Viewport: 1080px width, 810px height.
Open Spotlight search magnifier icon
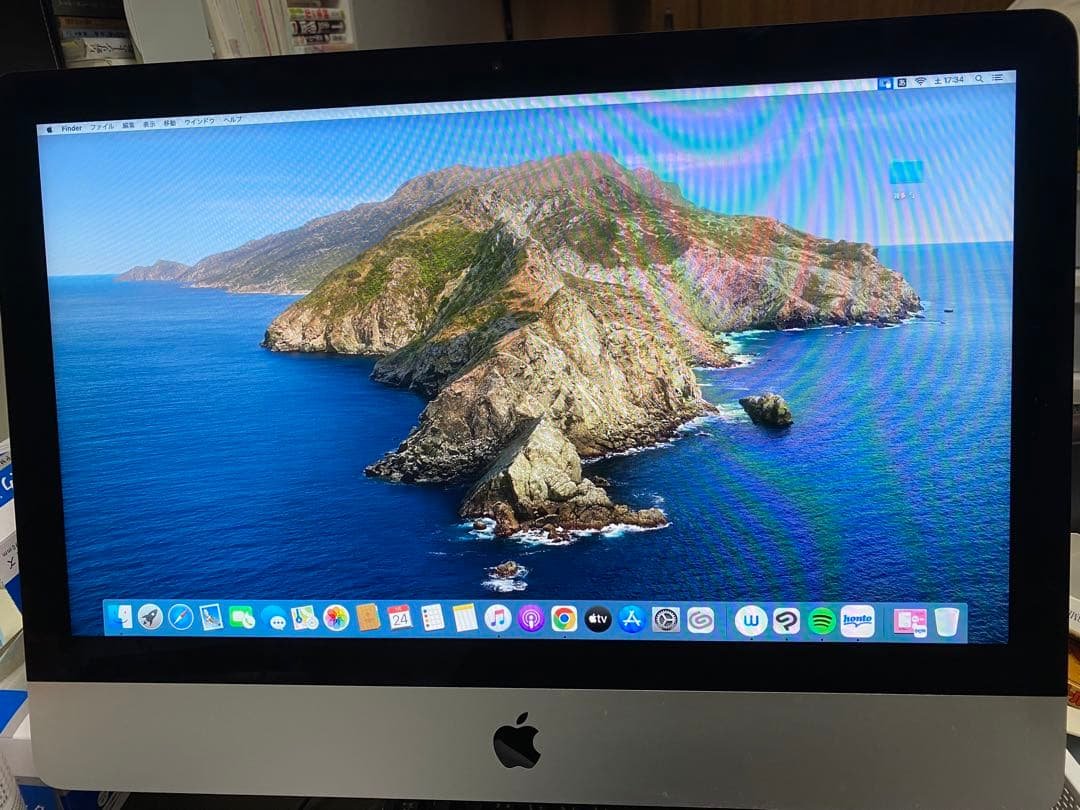pos(979,78)
